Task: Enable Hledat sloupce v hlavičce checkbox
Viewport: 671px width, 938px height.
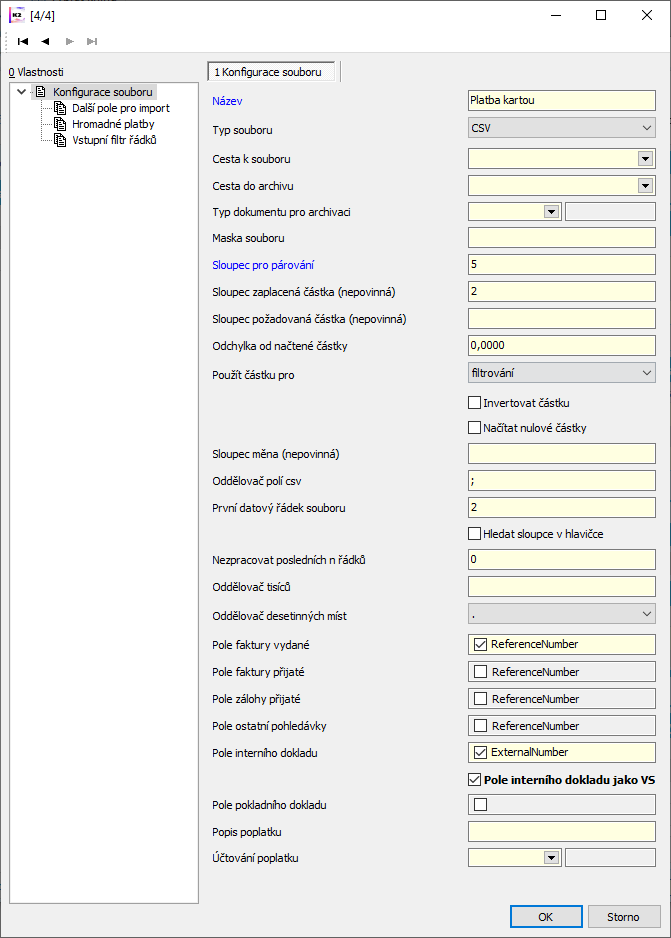Action: [474, 534]
